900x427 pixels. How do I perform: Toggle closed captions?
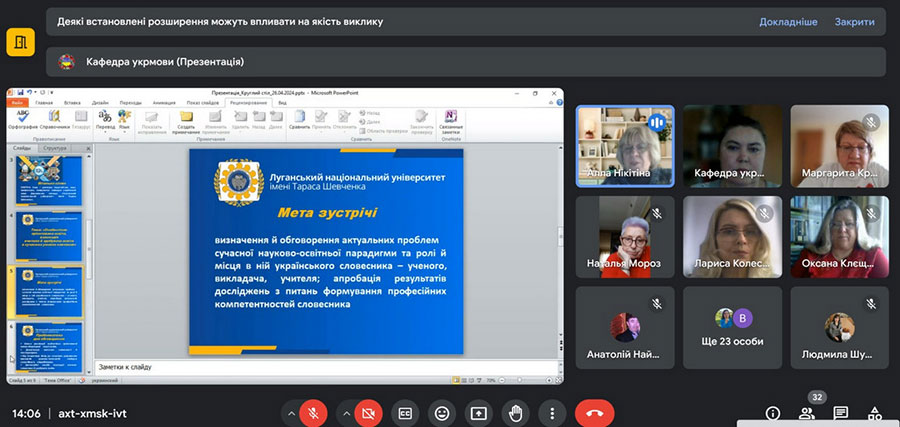coord(405,413)
